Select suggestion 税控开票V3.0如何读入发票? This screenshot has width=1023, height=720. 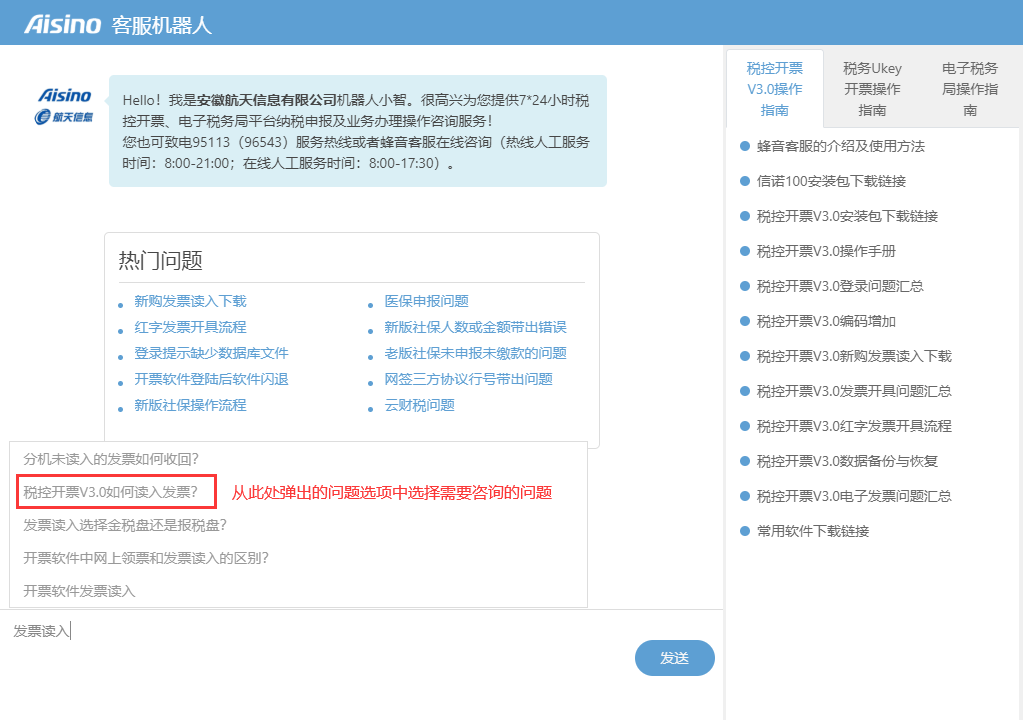pyautogui.click(x=298, y=492)
